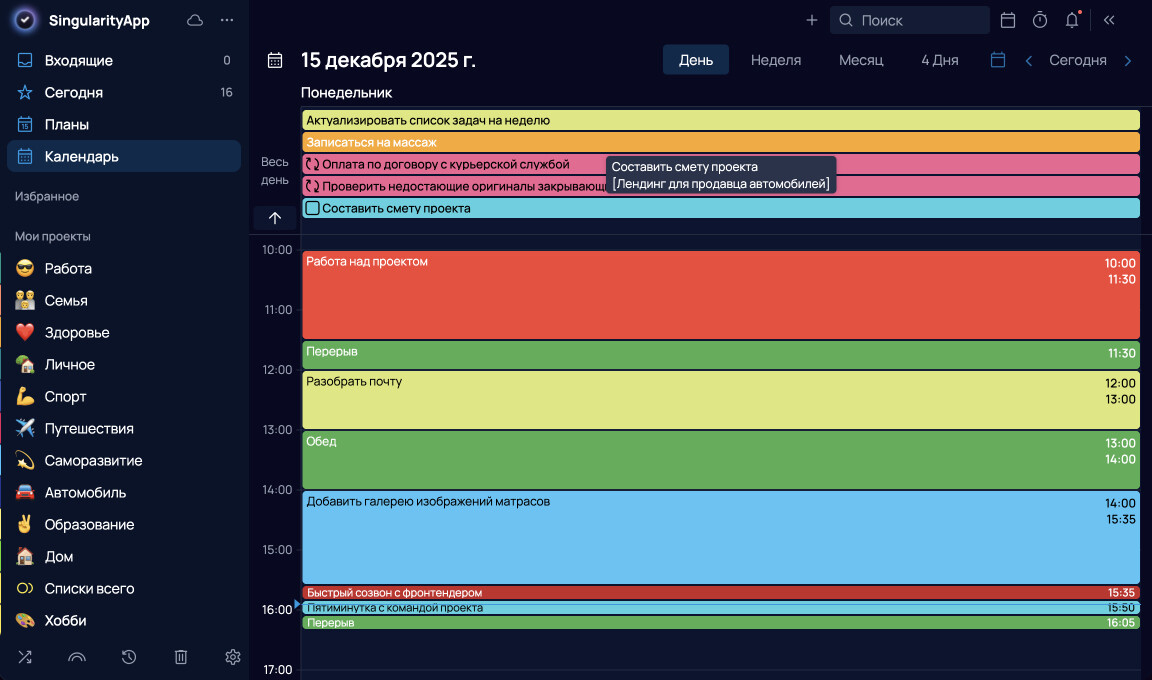Collapse the panel using the double chevron
1152x680 pixels.
1109,20
